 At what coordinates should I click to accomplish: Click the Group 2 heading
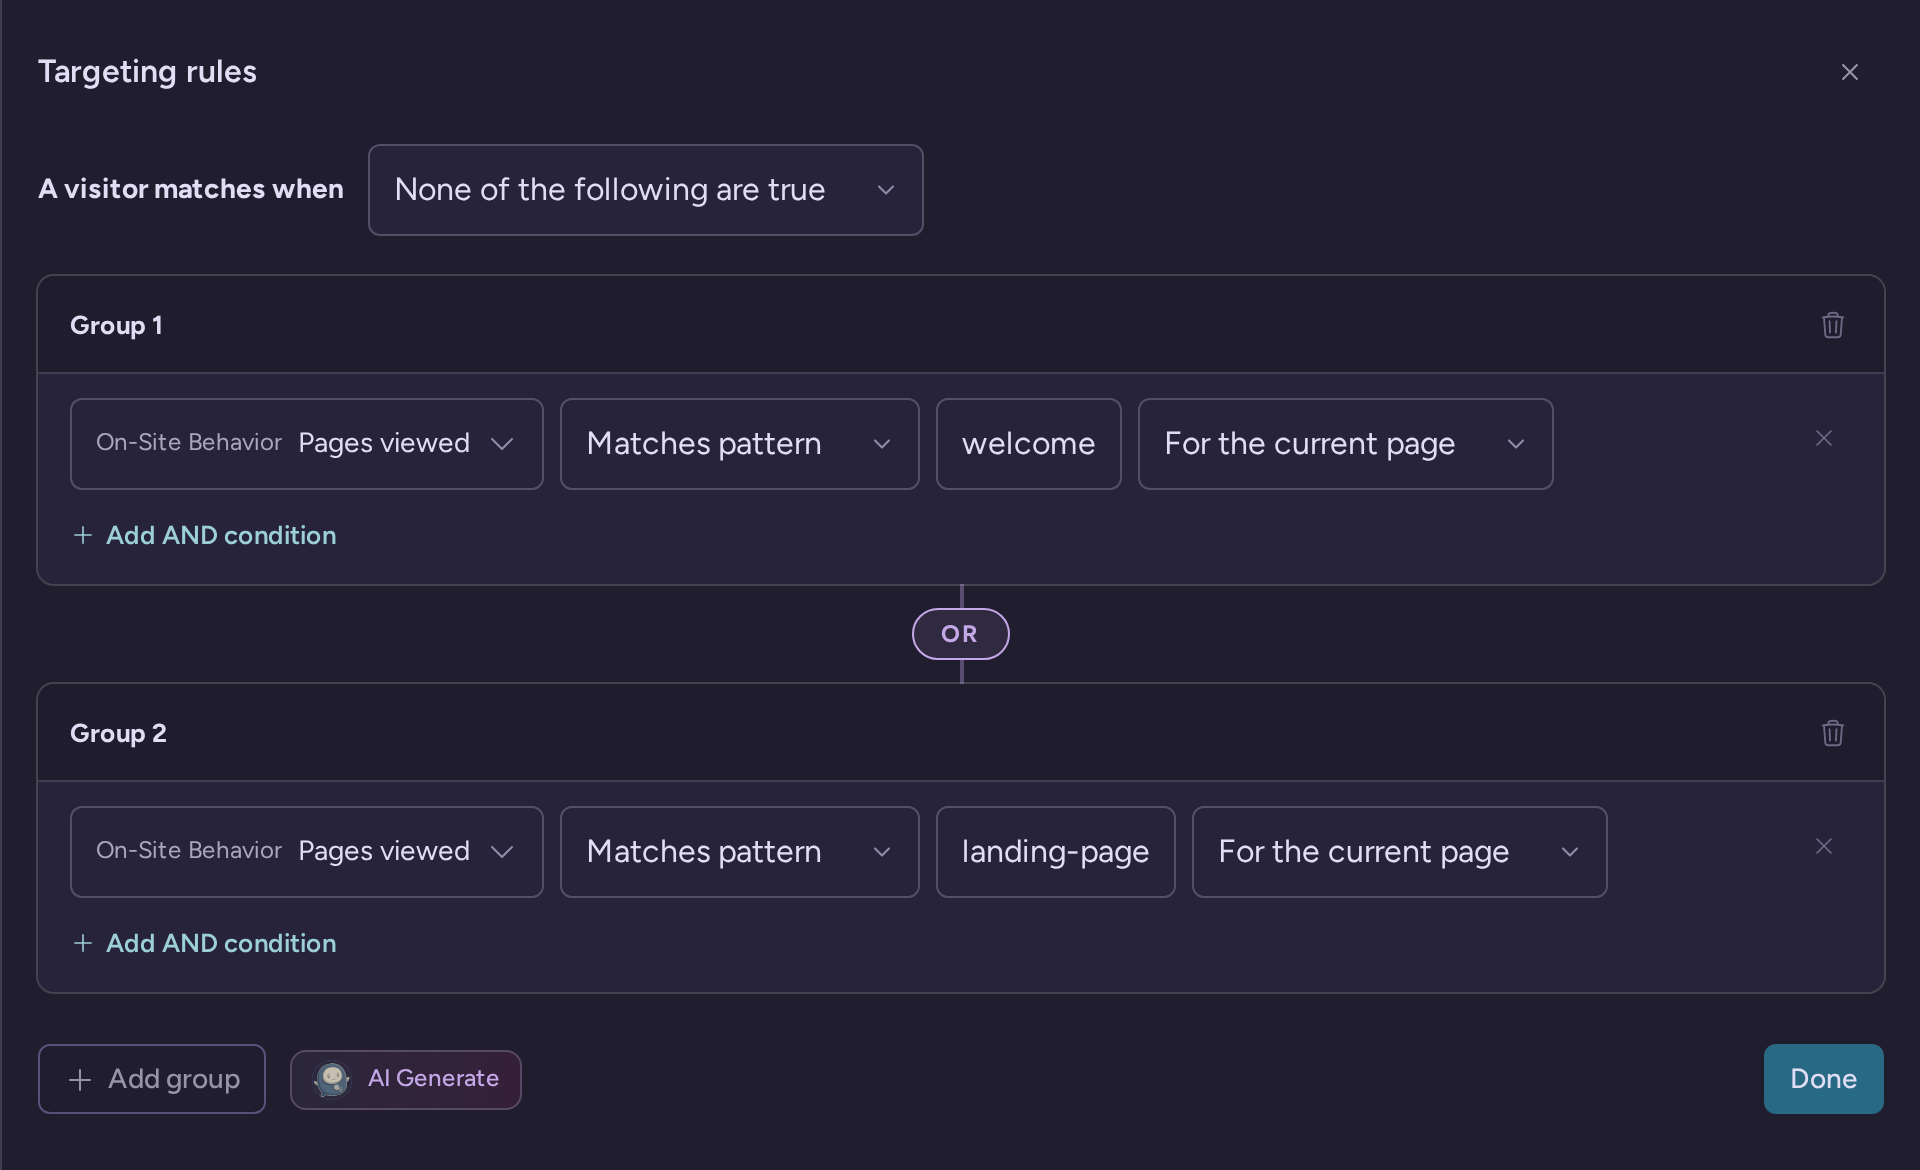tap(118, 733)
